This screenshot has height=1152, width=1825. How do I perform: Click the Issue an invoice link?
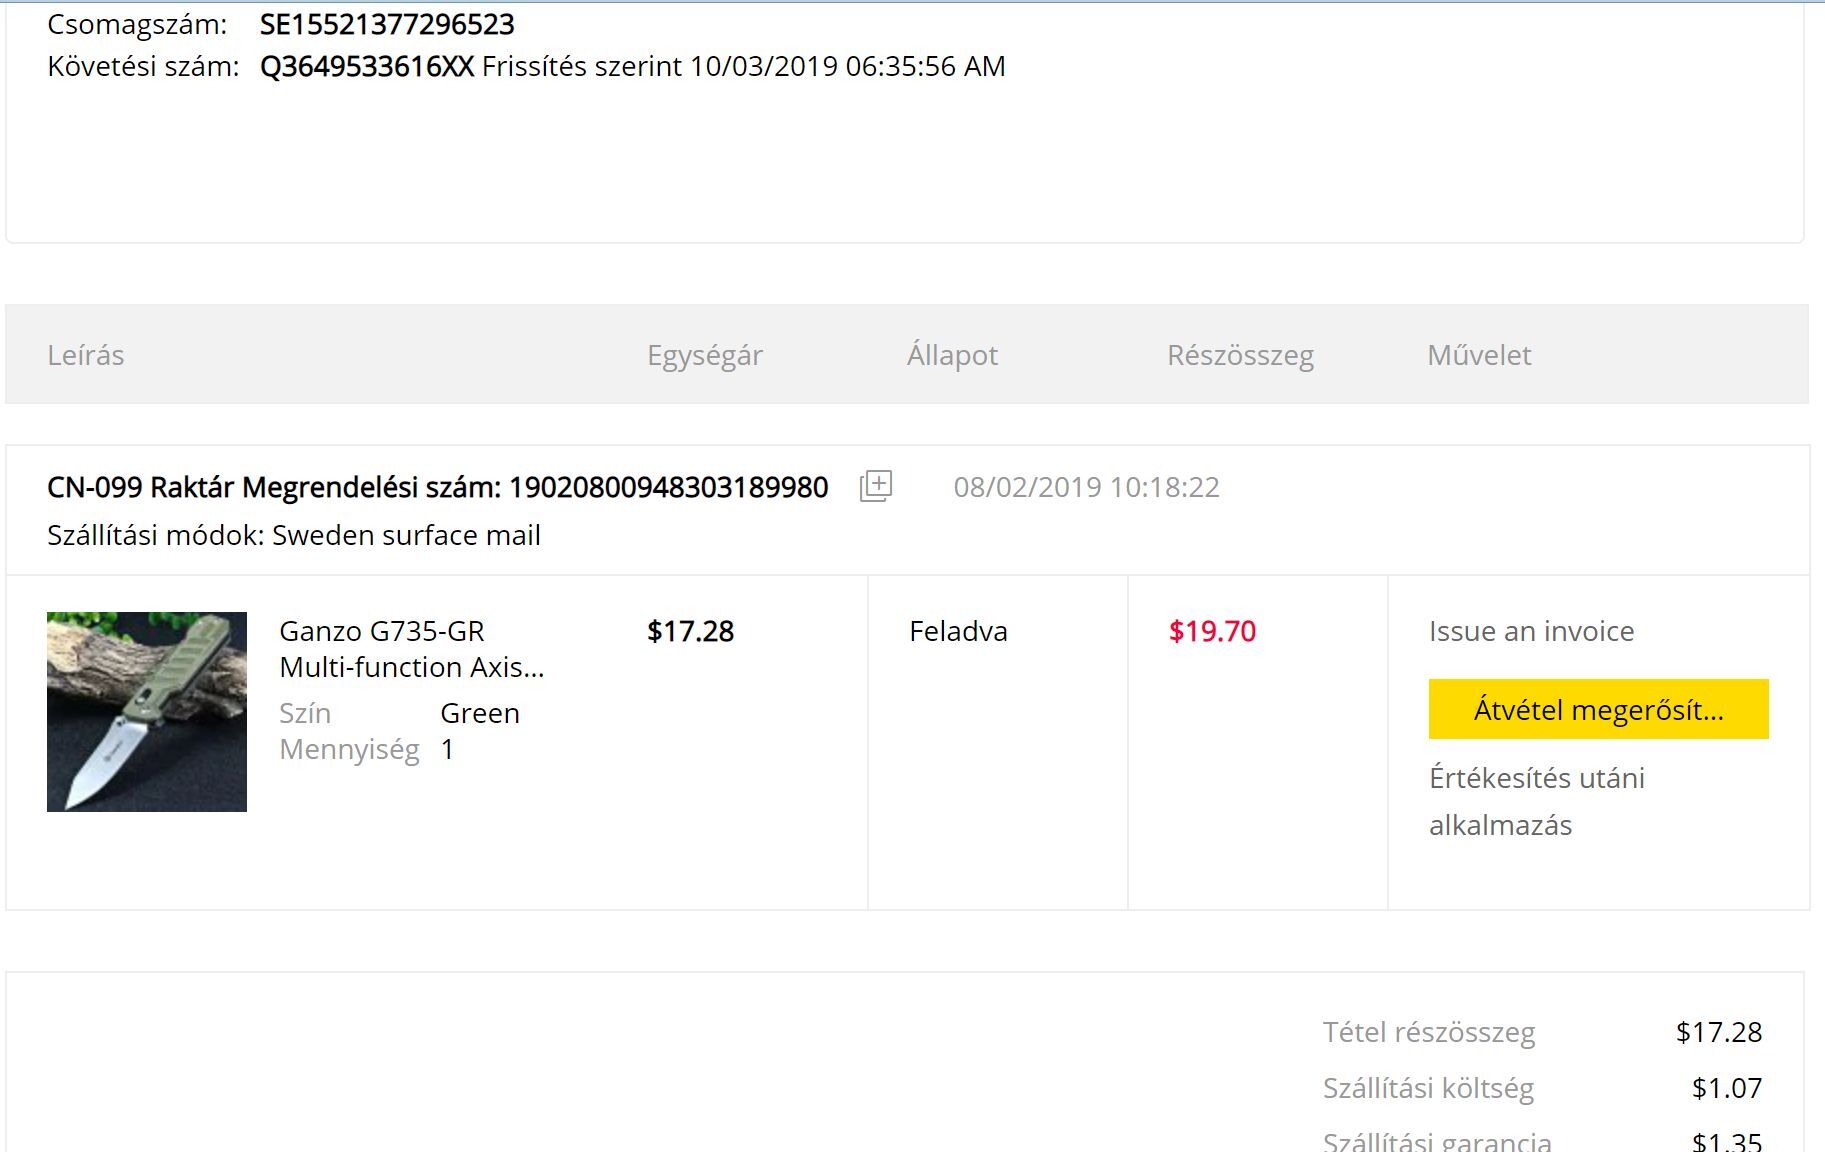coord(1531,631)
